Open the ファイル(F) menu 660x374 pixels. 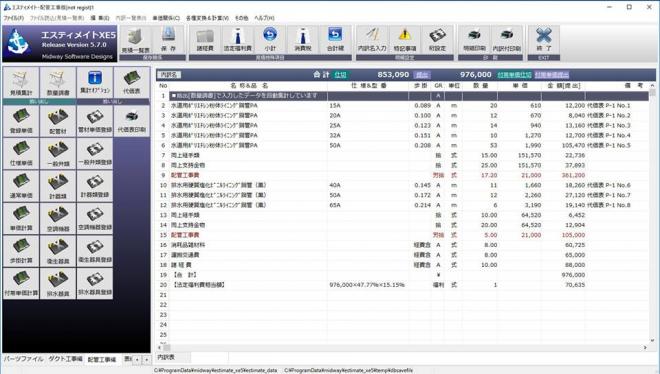[14, 18]
